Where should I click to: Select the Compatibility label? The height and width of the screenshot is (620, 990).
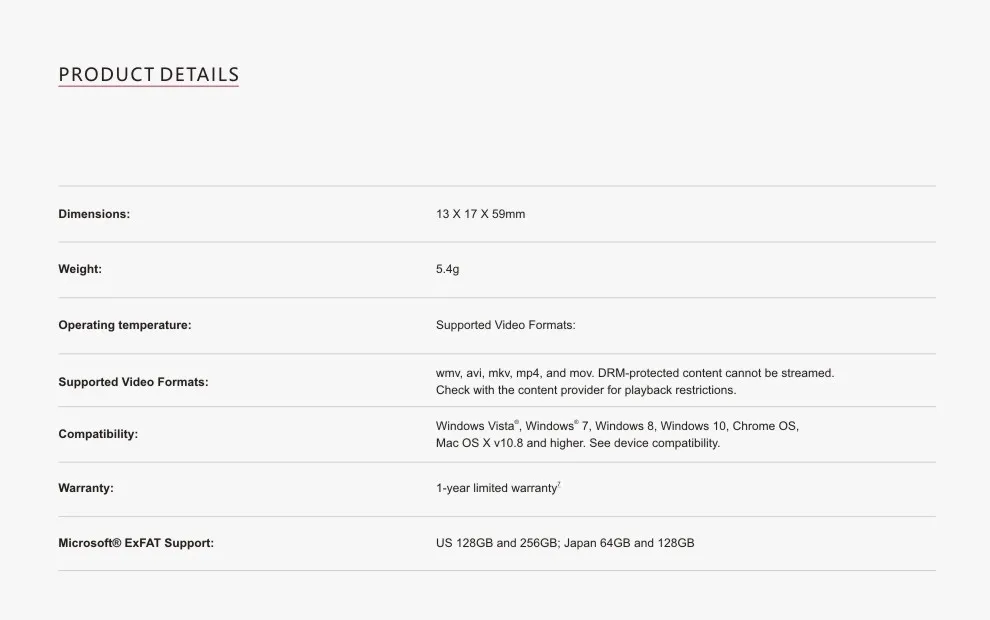coord(98,434)
